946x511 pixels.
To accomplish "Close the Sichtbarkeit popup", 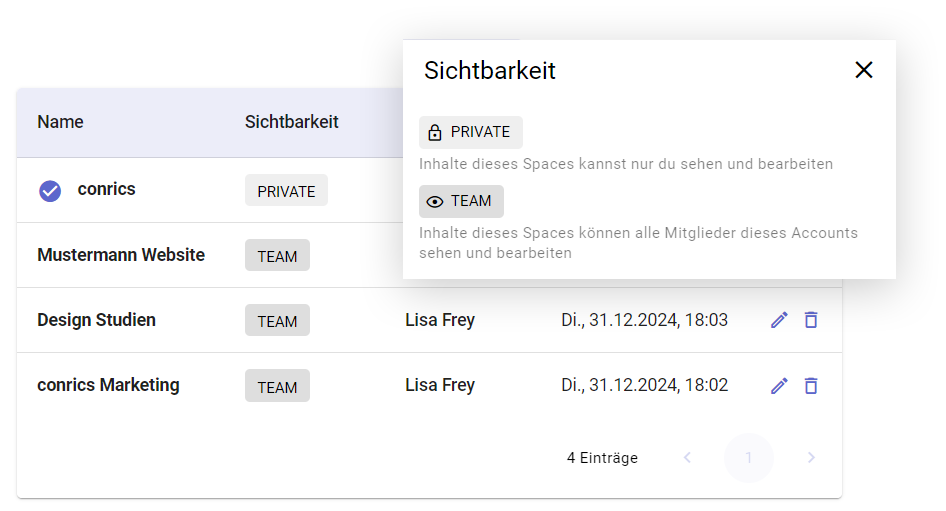I will click(x=864, y=70).
